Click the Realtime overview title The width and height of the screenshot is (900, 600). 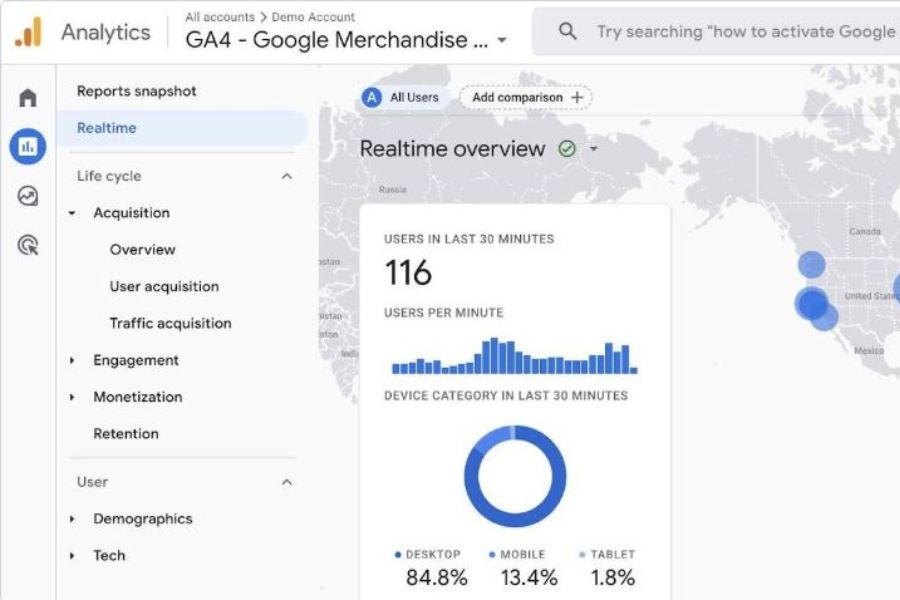452,149
